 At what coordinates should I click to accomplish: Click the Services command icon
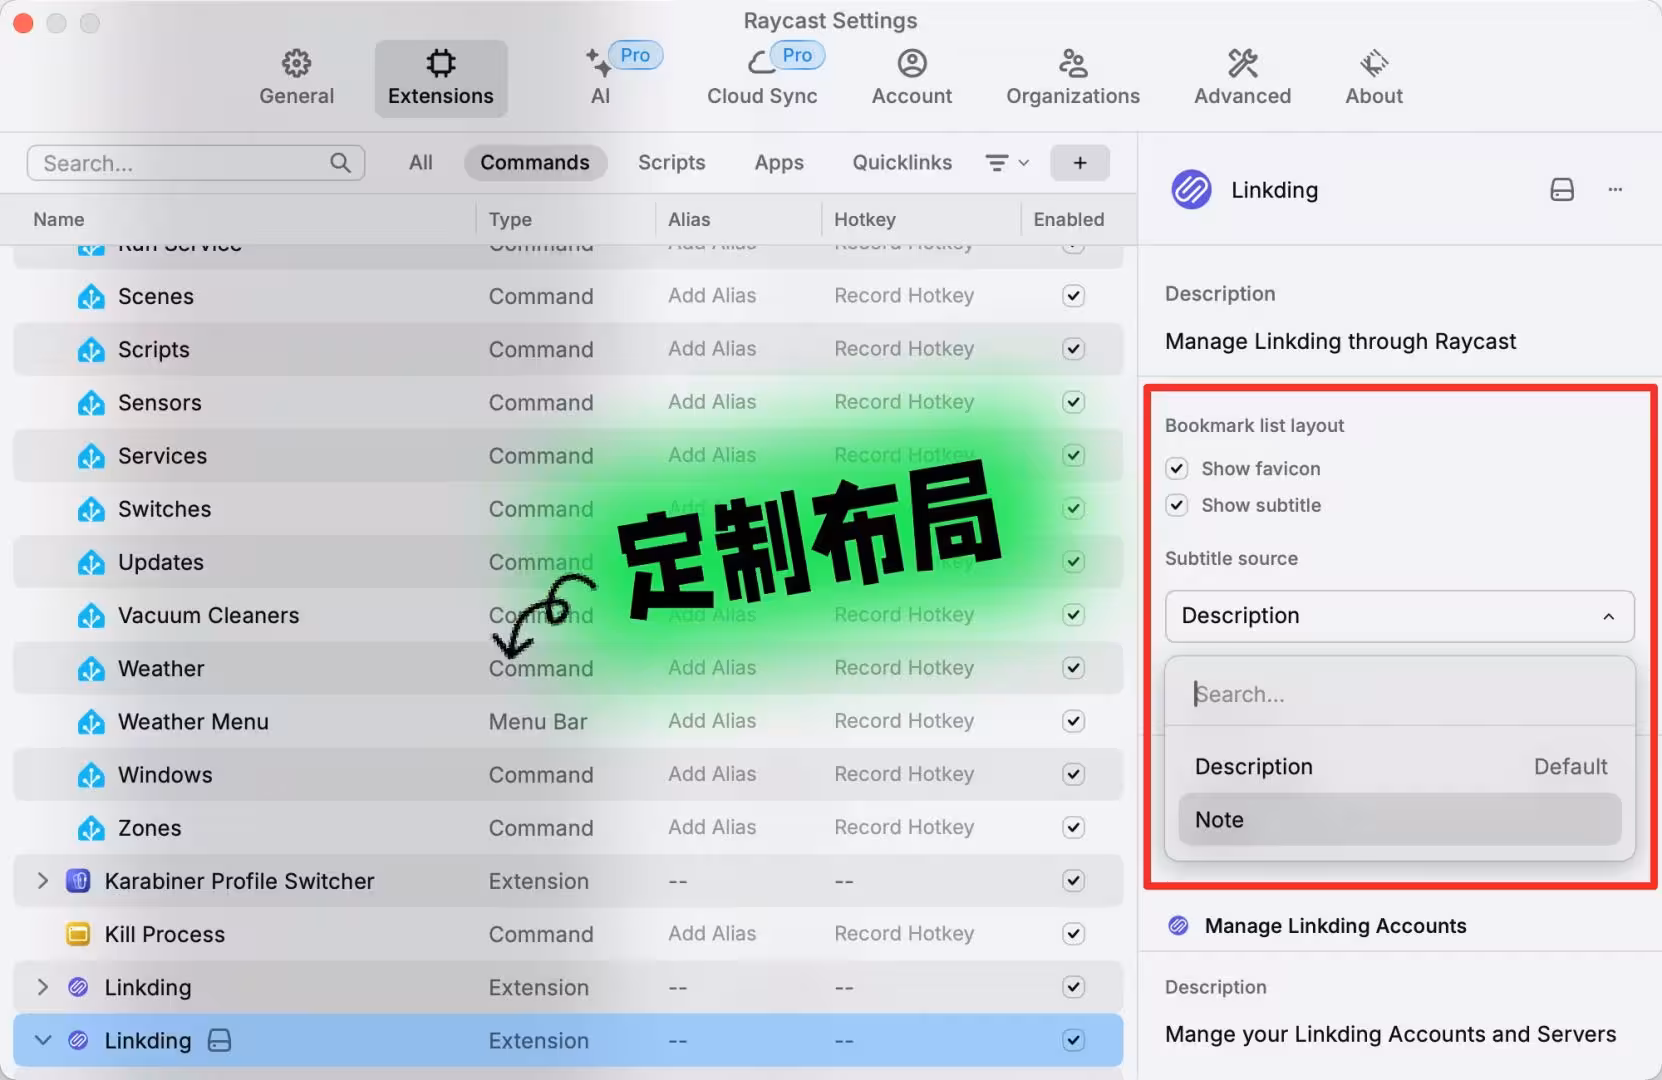[91, 456]
